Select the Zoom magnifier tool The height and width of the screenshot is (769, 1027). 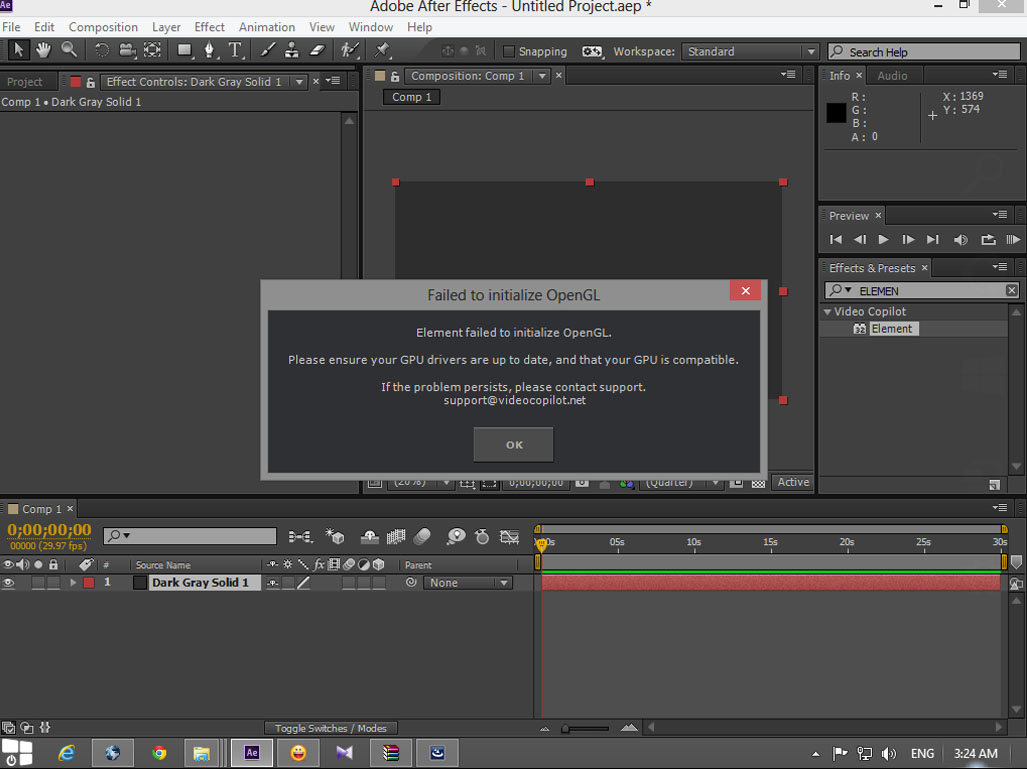tap(69, 50)
